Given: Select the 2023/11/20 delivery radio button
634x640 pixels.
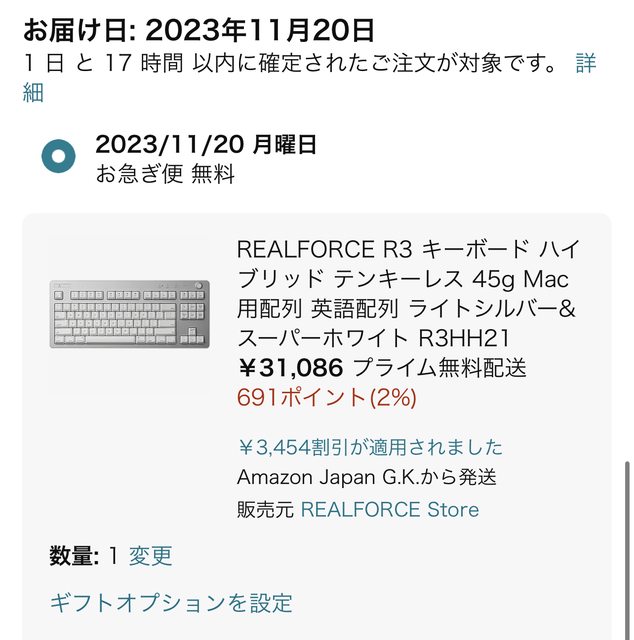Looking at the screenshot, I should [59, 157].
